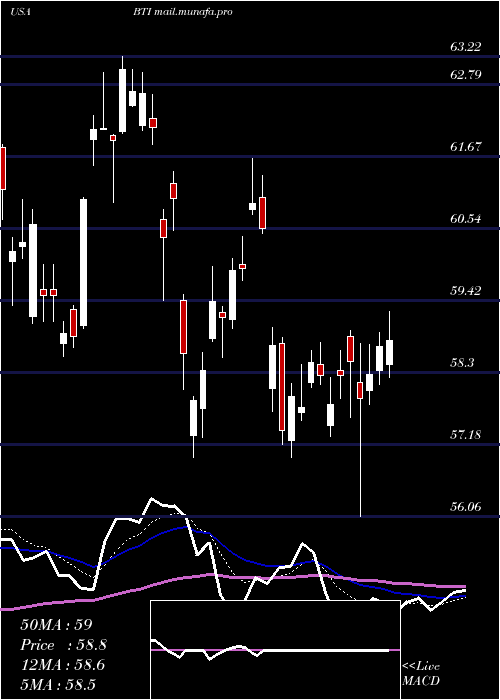The width and height of the screenshot is (500, 700).
Task: Click the Price : 58.8 reading
Action: coord(63,645)
